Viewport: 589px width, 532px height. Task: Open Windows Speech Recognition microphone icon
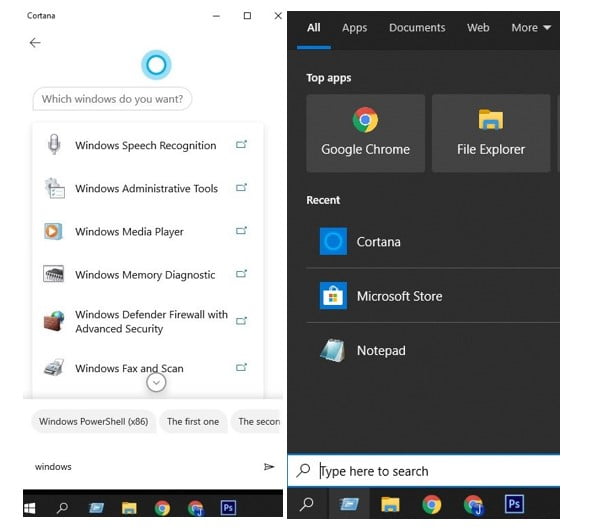(54, 144)
